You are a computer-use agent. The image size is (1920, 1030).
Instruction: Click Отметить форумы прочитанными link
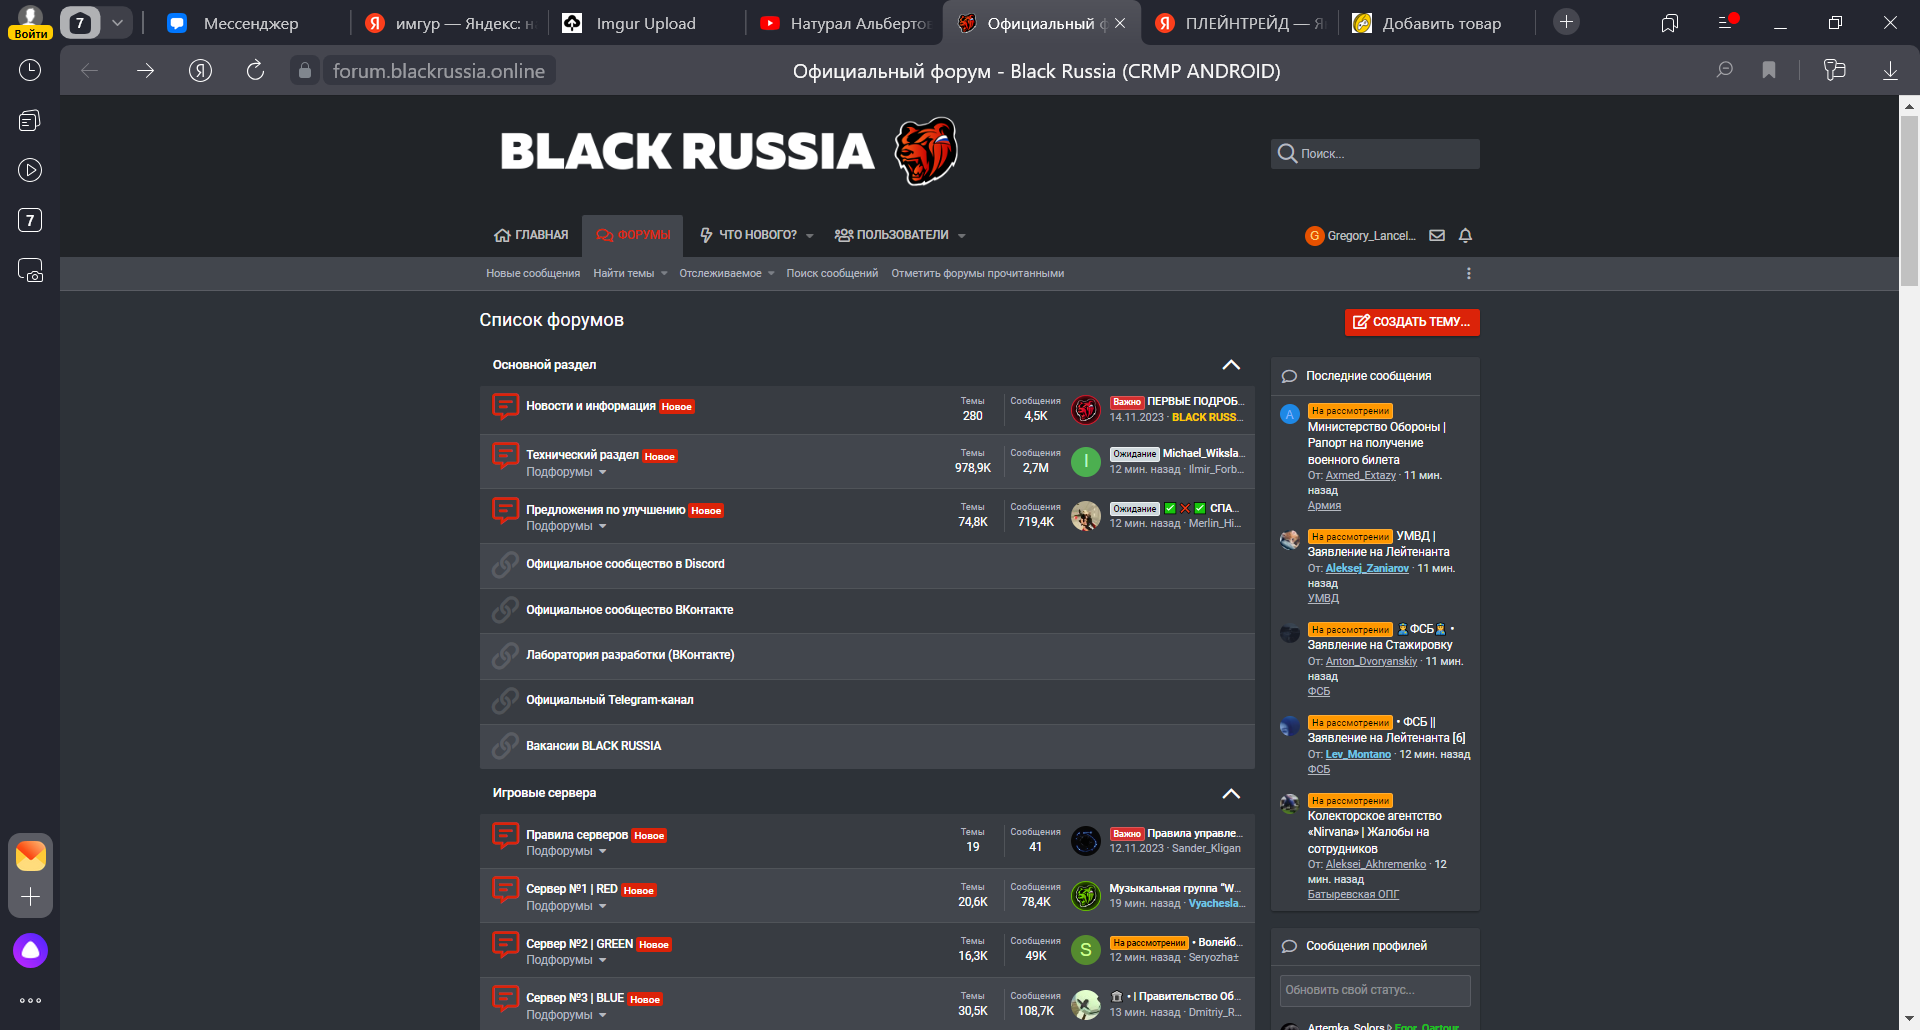[977, 273]
